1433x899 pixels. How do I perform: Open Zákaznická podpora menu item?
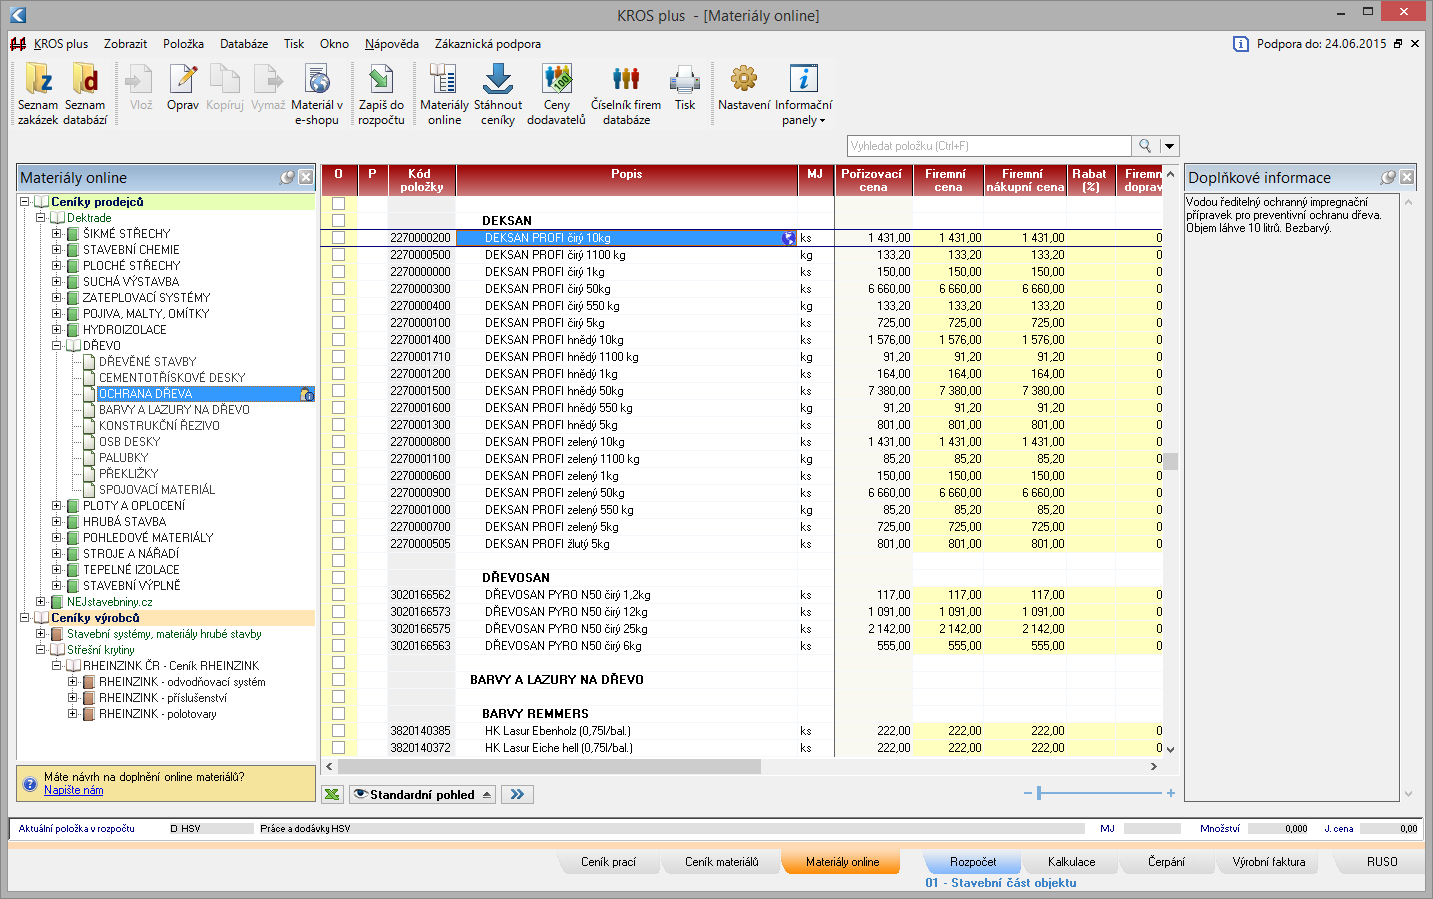tap(488, 44)
